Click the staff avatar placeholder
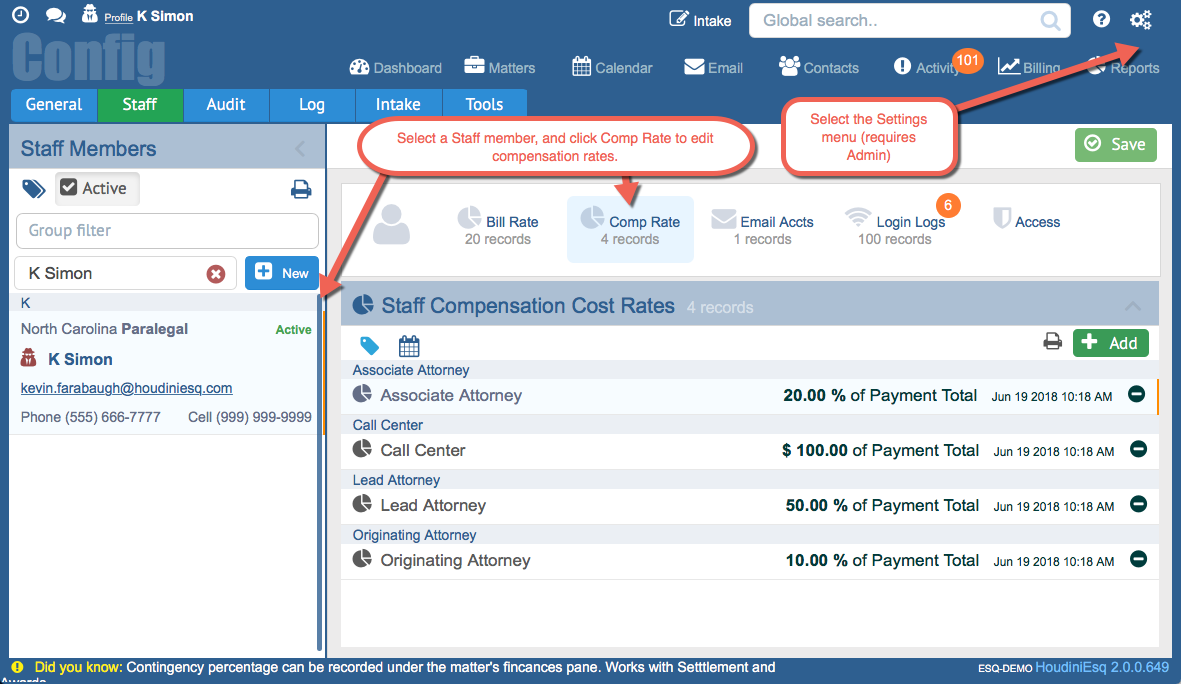Viewport: 1181px width, 684px height. pyautogui.click(x=392, y=224)
